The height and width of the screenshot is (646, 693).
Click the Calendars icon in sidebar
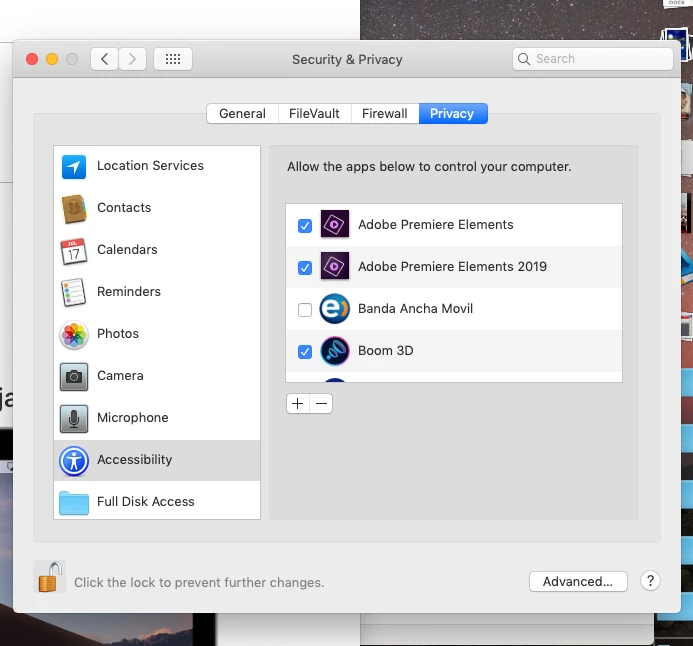click(74, 251)
